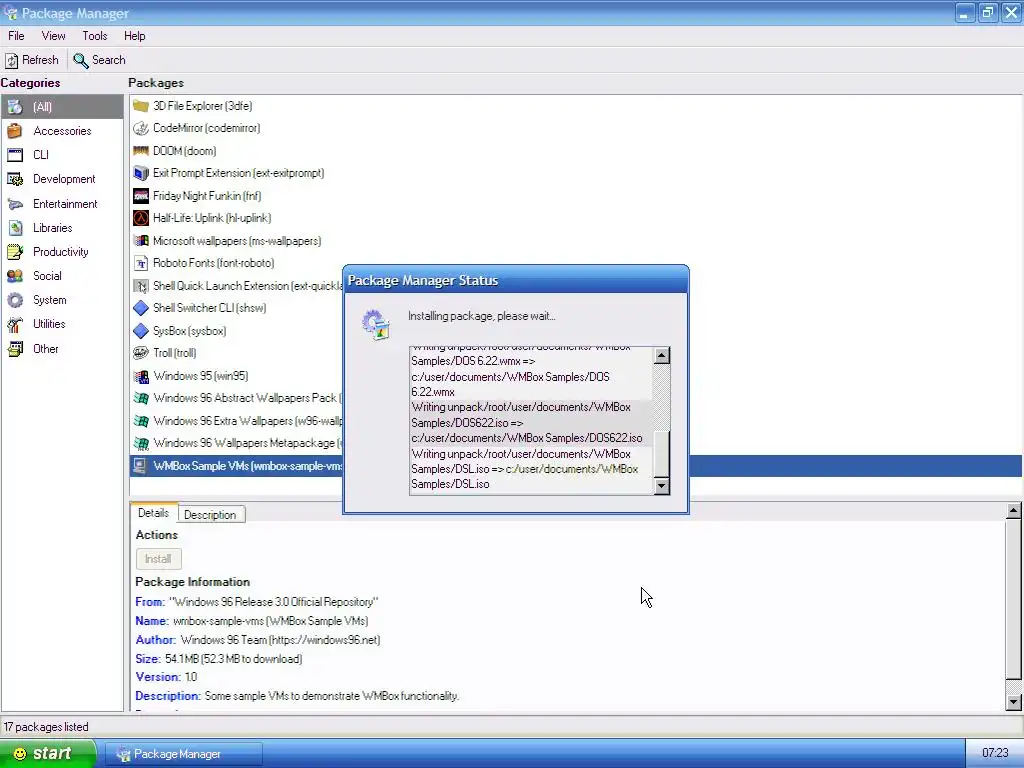Click the Roboto Fonts package icon
Screen dimensions: 1024x768
(x=141, y=263)
